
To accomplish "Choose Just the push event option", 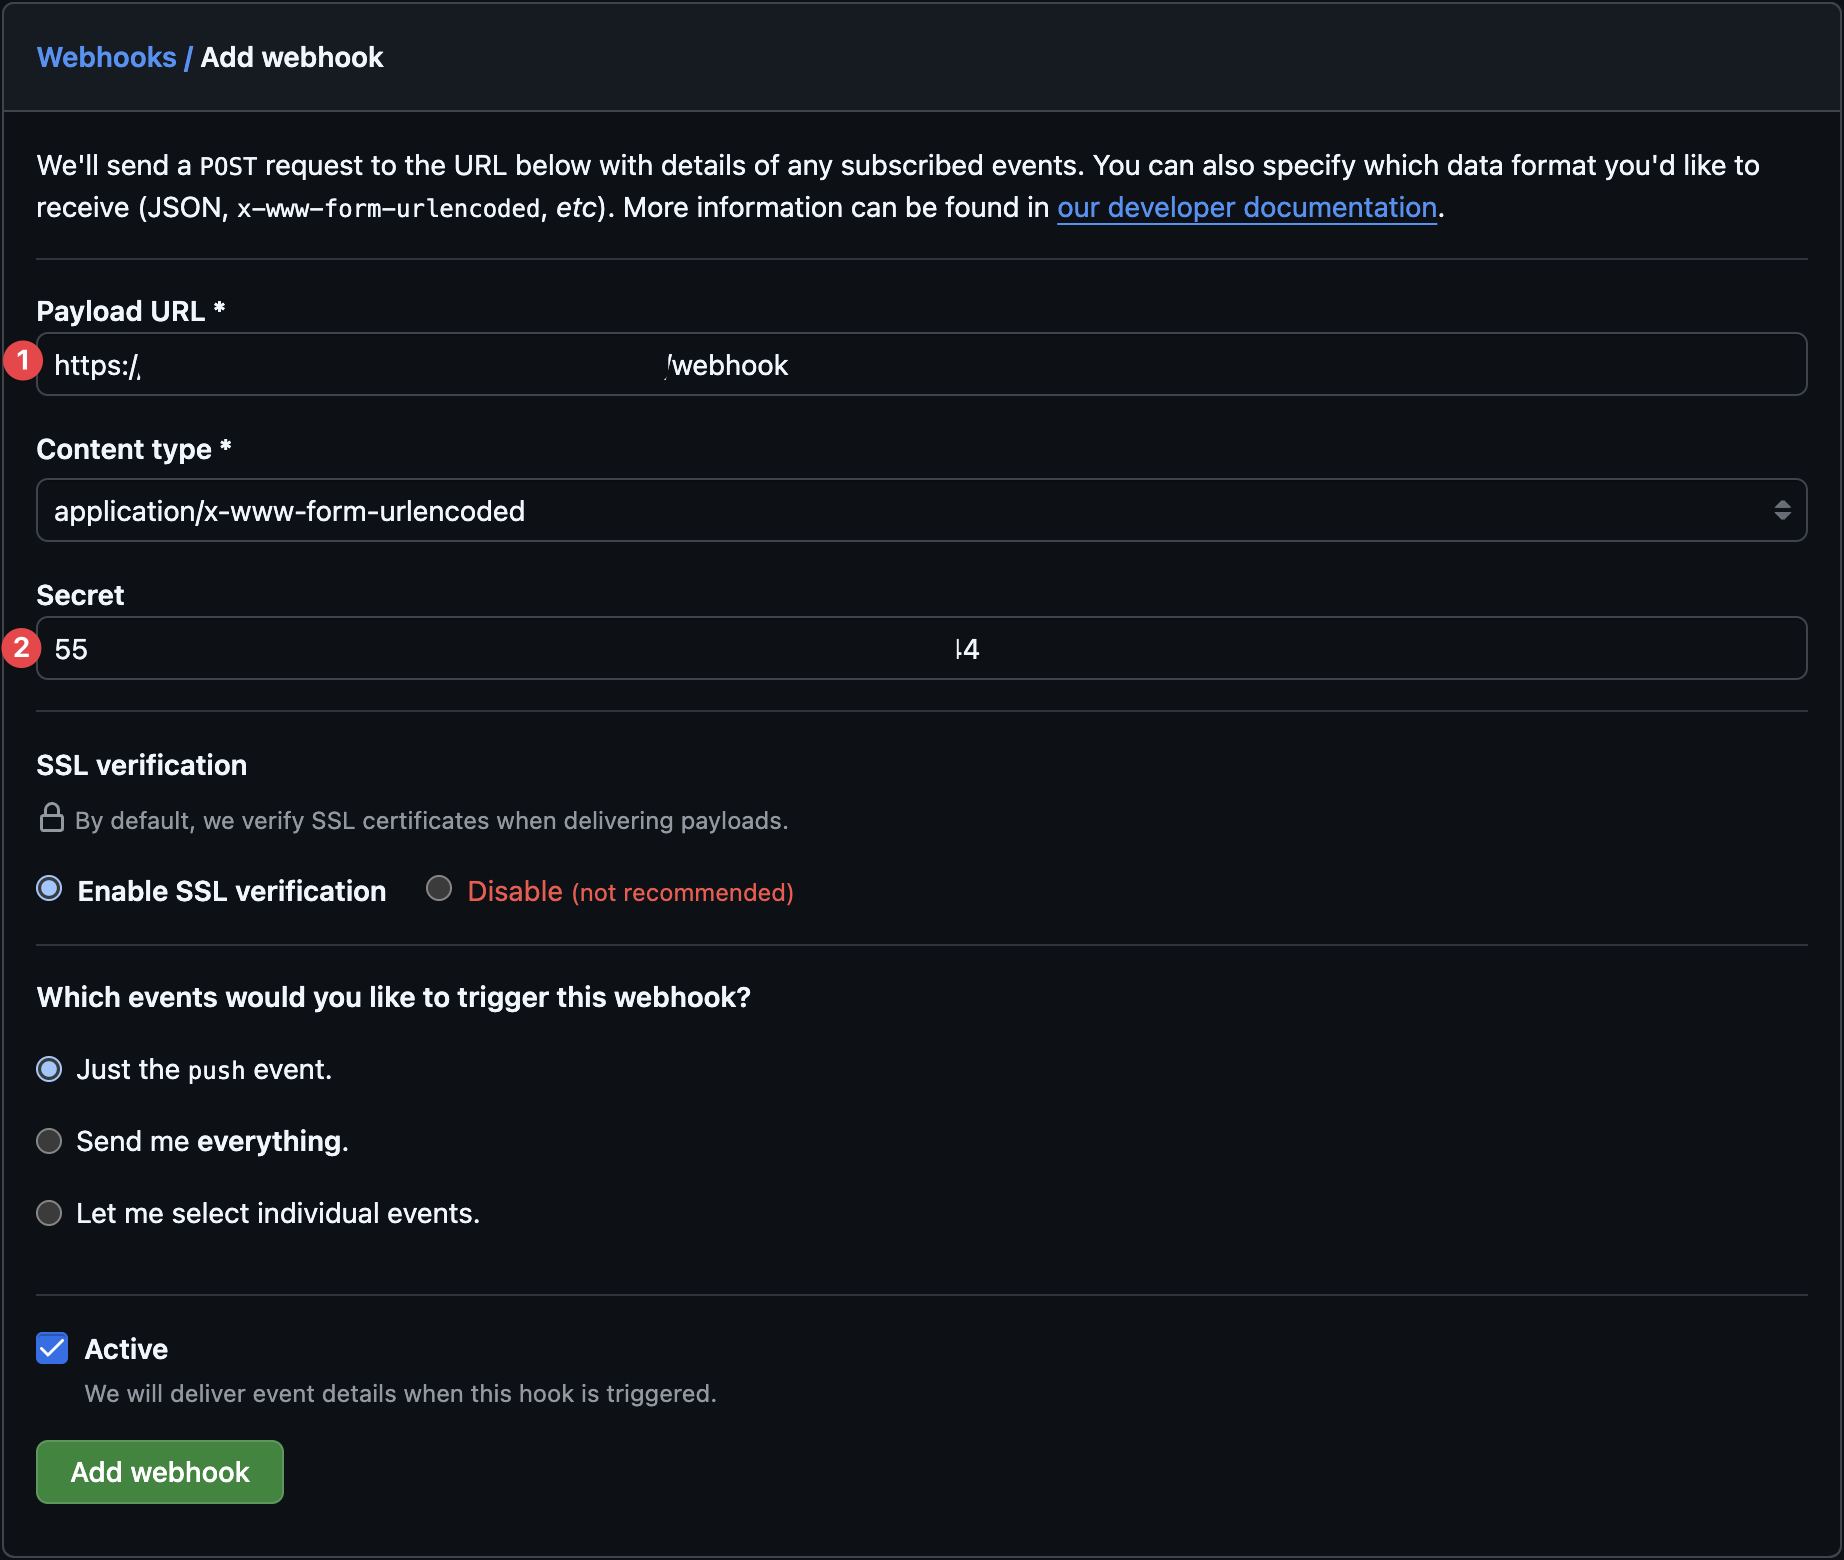I will pyautogui.click(x=49, y=1069).
